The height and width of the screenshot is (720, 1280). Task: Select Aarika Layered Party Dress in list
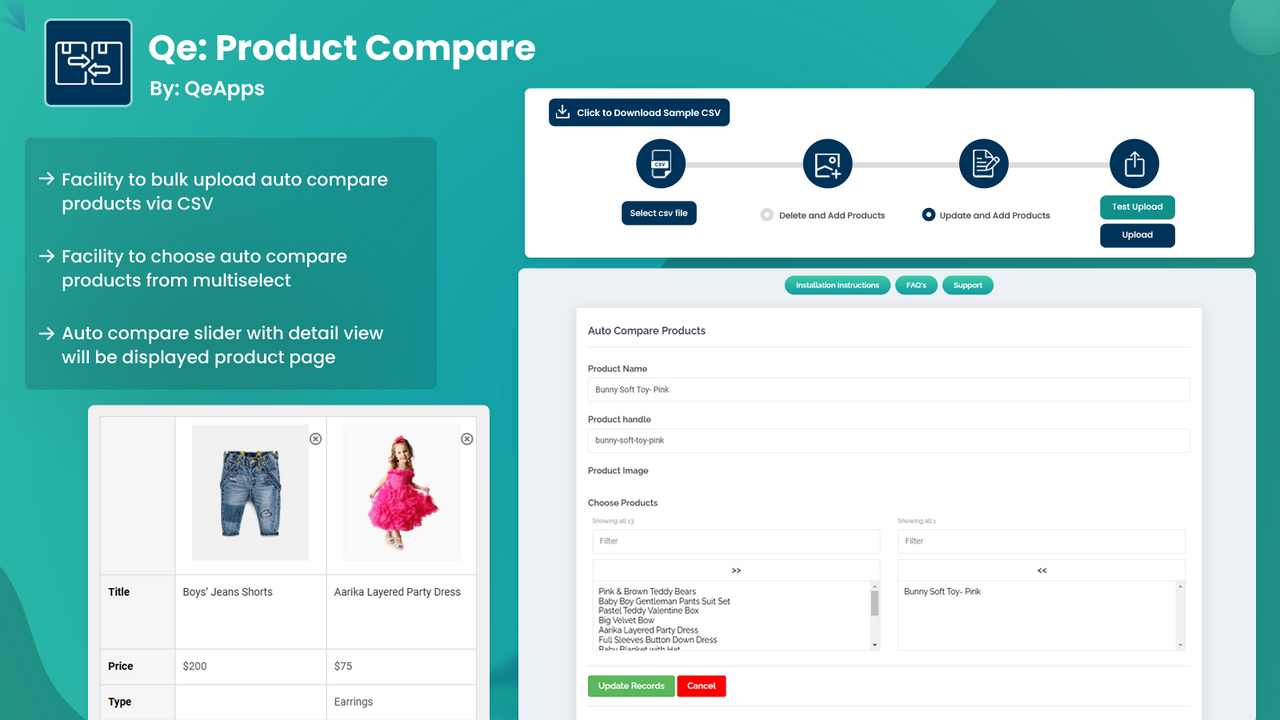point(648,630)
